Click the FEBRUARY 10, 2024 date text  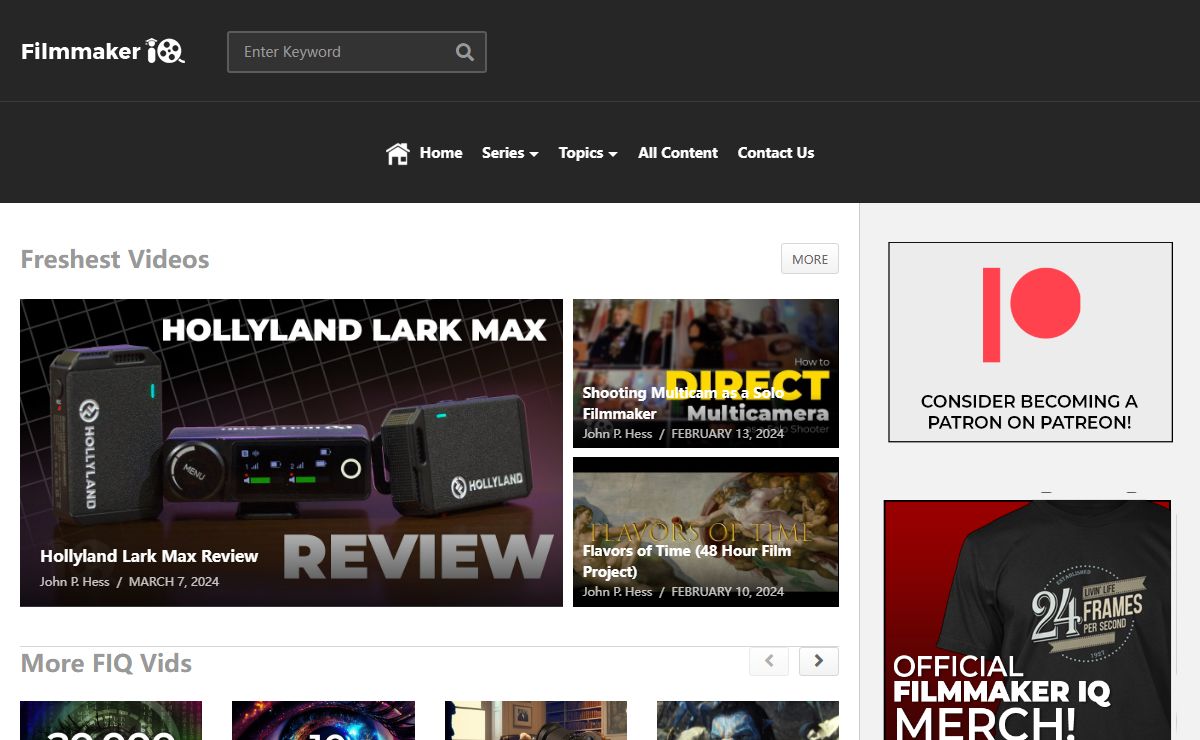pos(728,592)
